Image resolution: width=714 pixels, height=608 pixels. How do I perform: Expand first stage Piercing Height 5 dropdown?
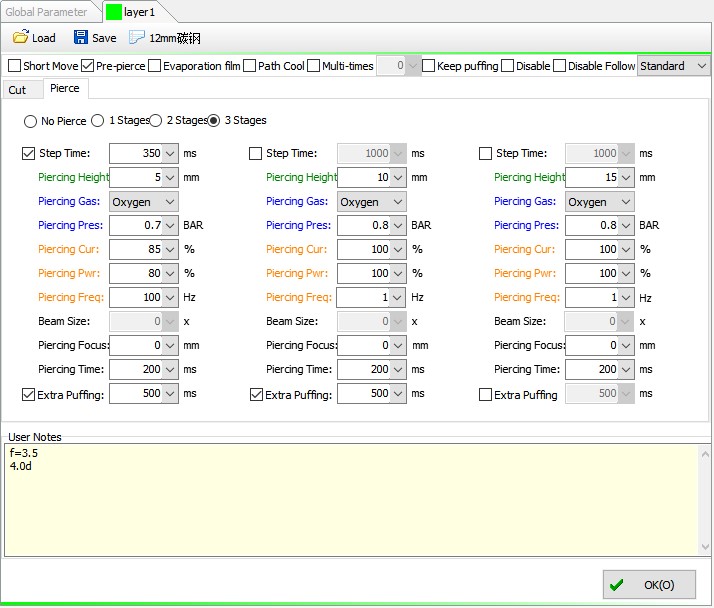pyautogui.click(x=170, y=178)
